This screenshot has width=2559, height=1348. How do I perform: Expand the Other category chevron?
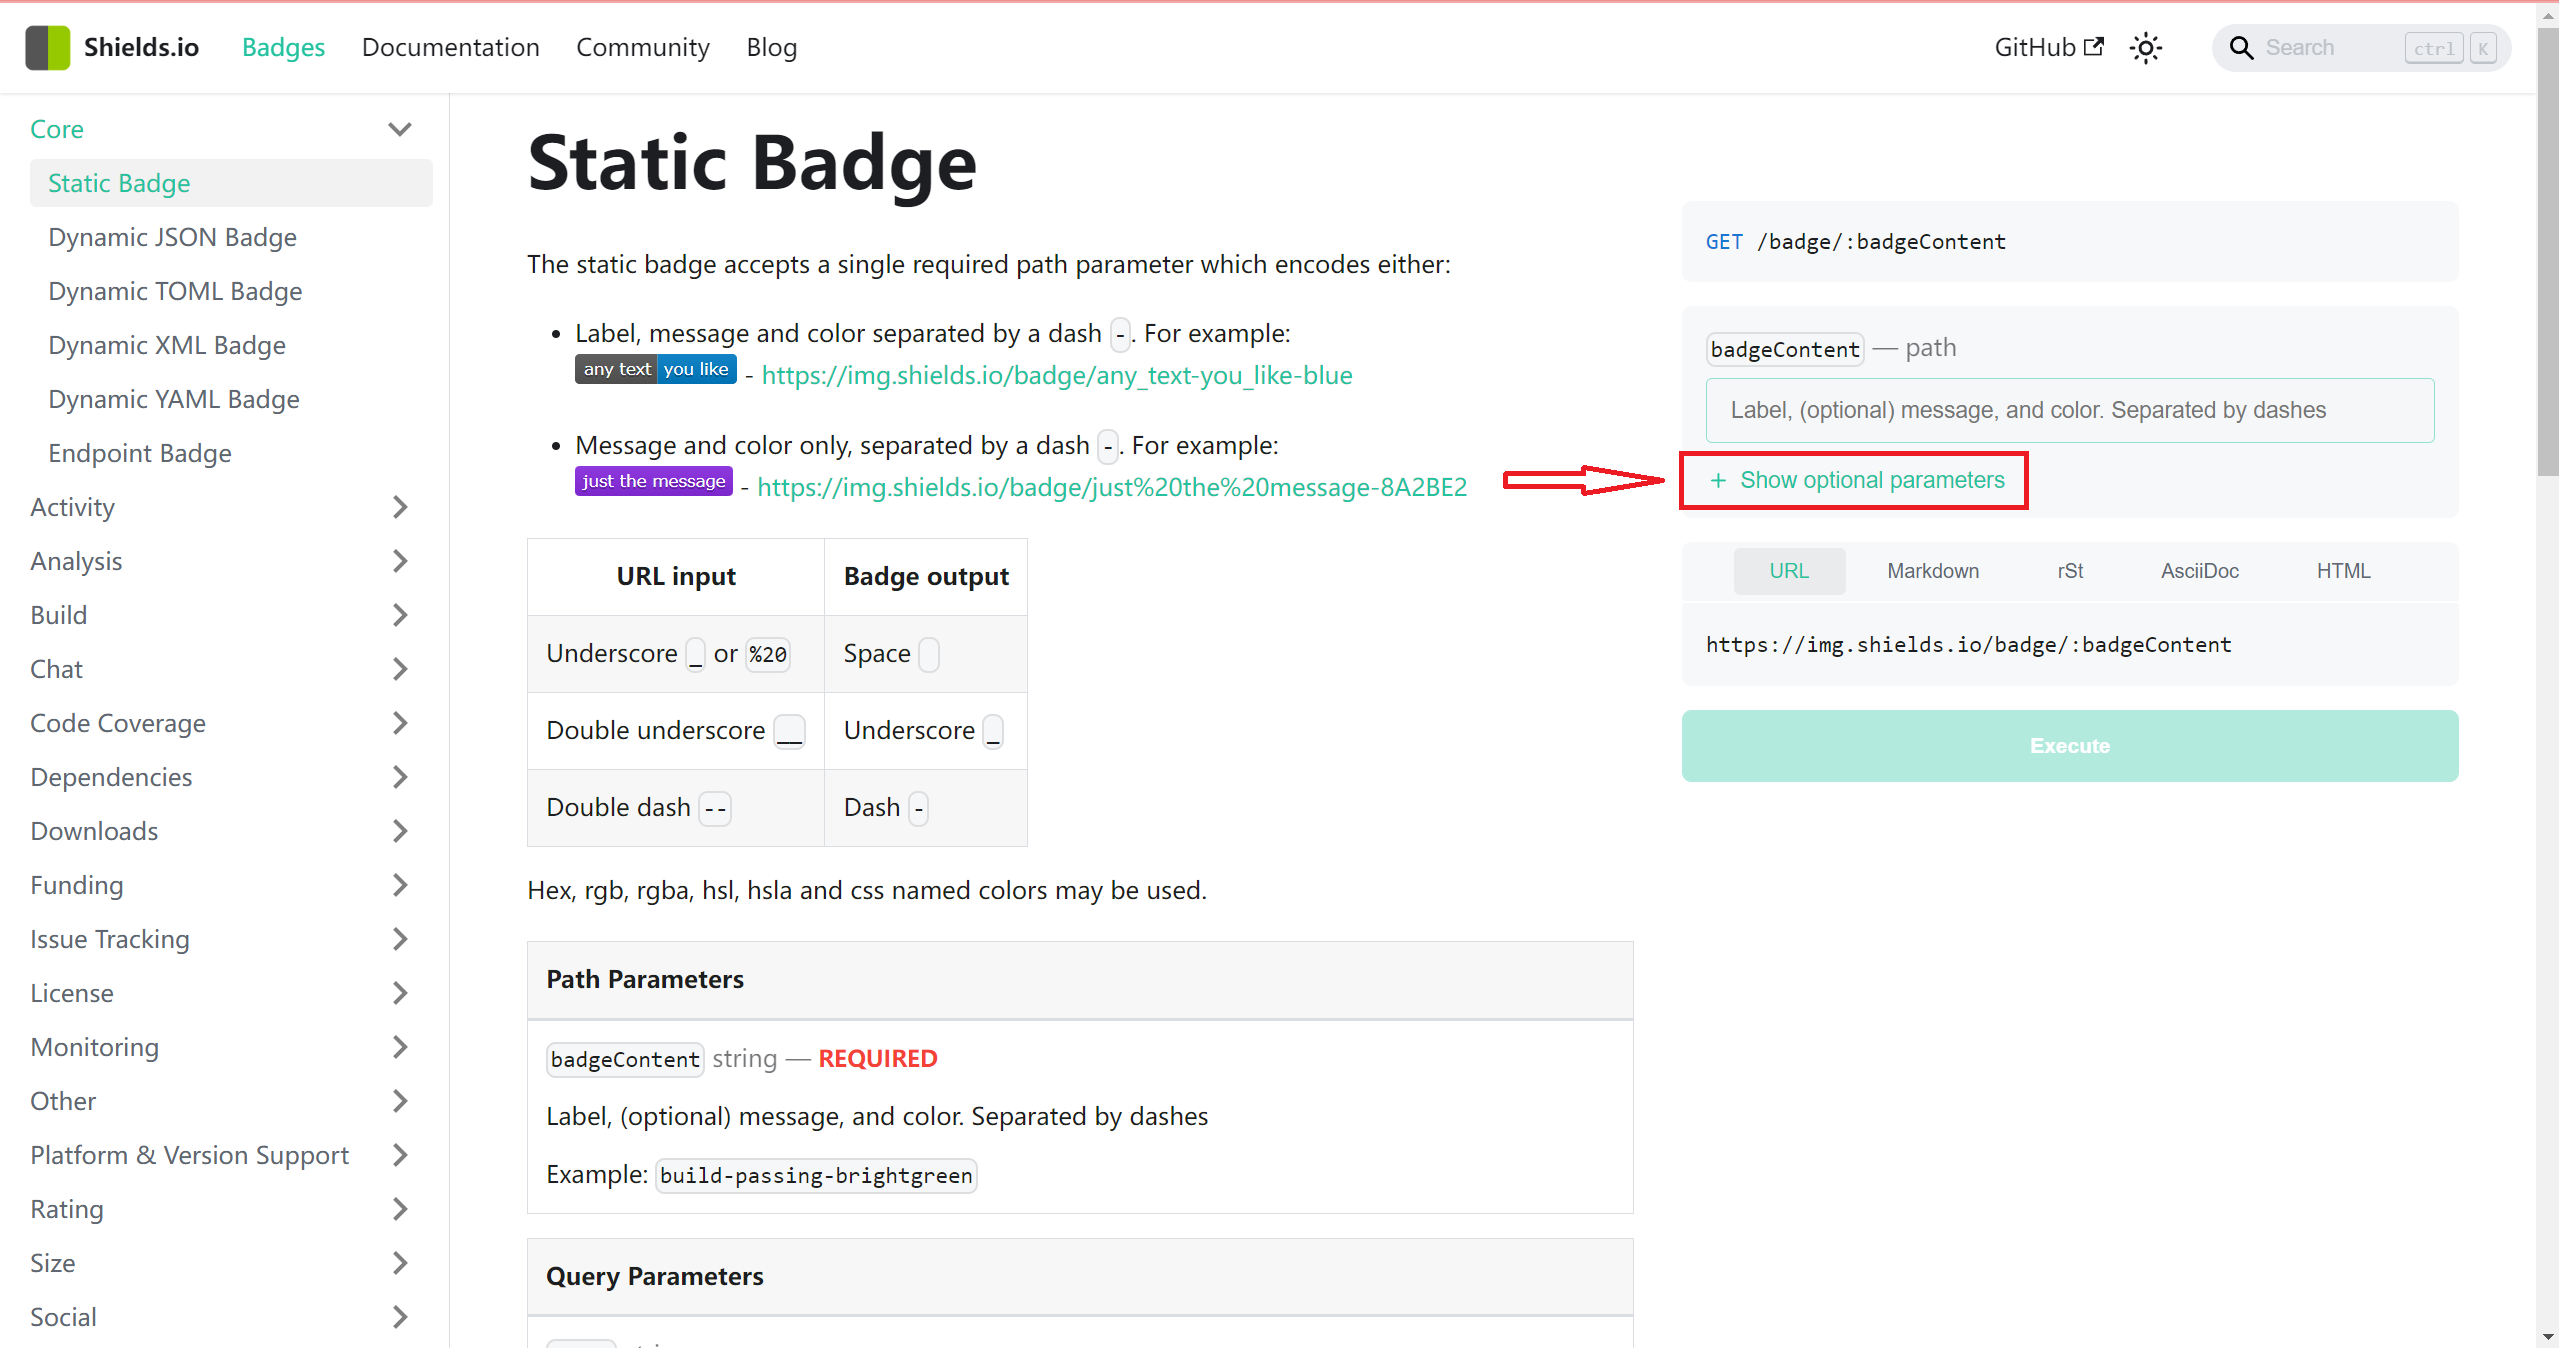point(399,1101)
